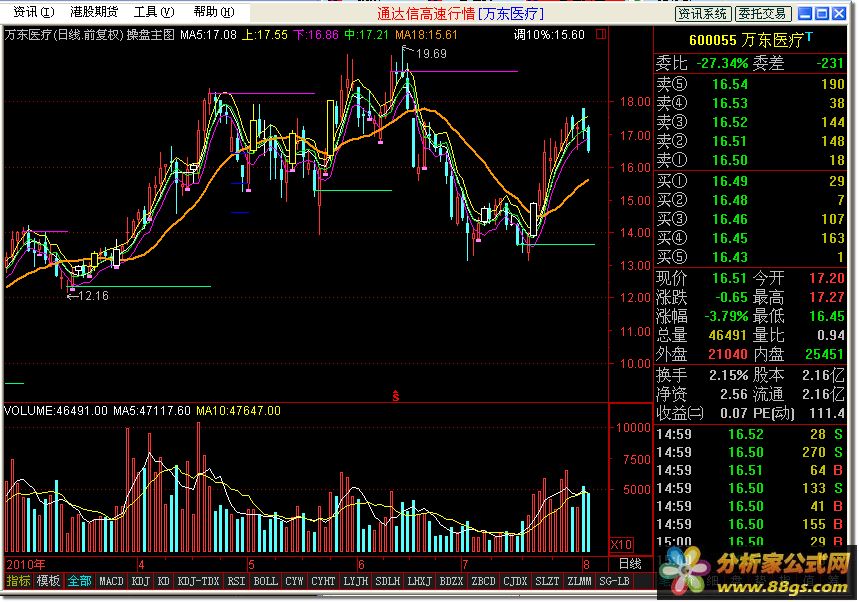The image size is (859, 602).
Task: Click the 卖⑤ price 16.54
Action: [730, 84]
